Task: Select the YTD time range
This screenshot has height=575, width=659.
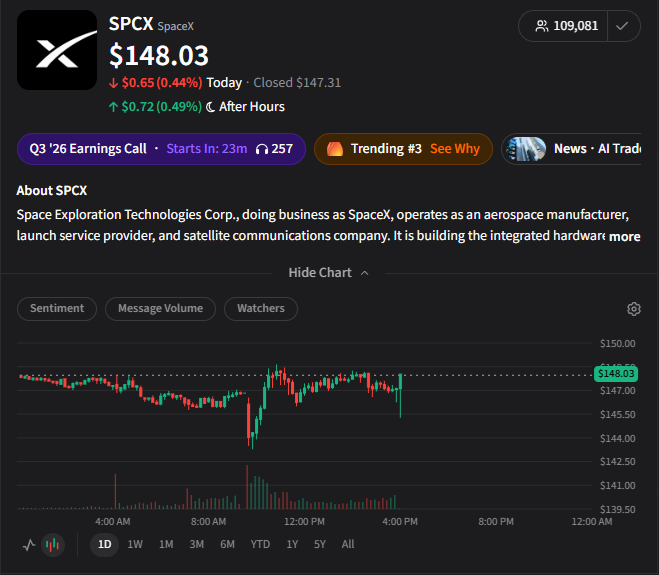Action: tap(260, 545)
